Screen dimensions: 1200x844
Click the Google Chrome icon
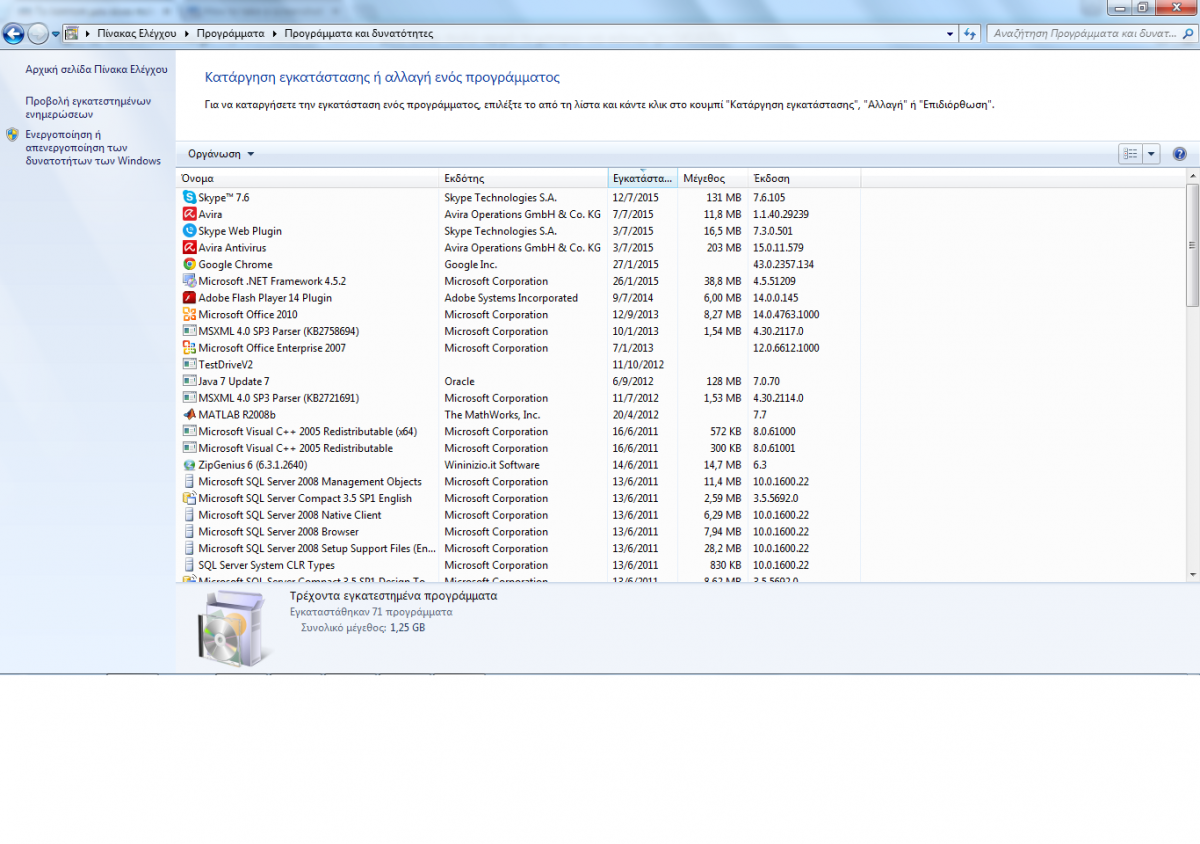coord(189,264)
